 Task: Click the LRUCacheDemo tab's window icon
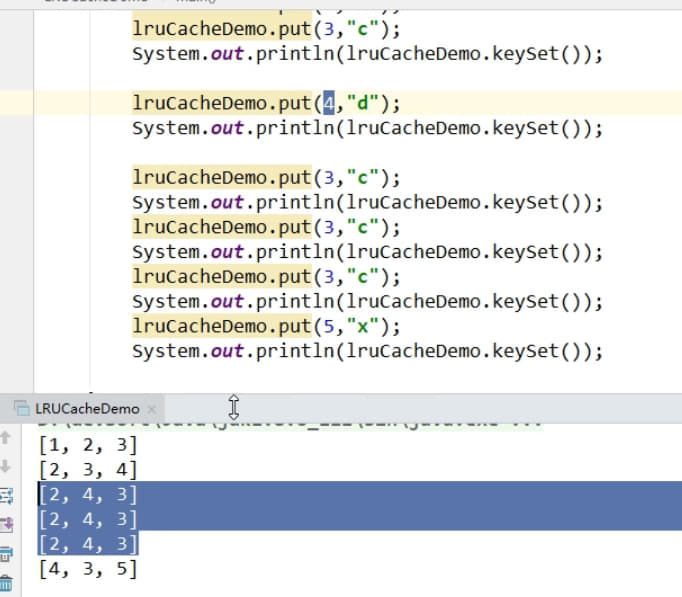(21, 408)
